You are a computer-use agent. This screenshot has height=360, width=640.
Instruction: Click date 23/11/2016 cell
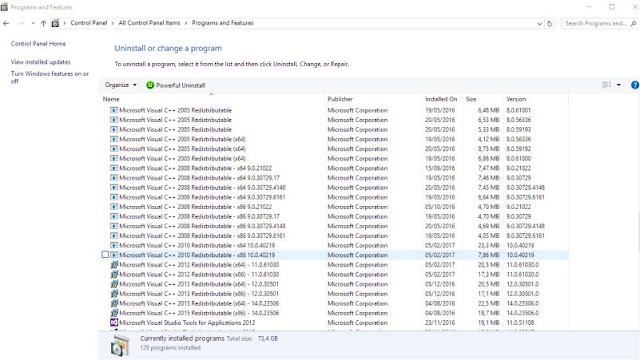[440, 322]
